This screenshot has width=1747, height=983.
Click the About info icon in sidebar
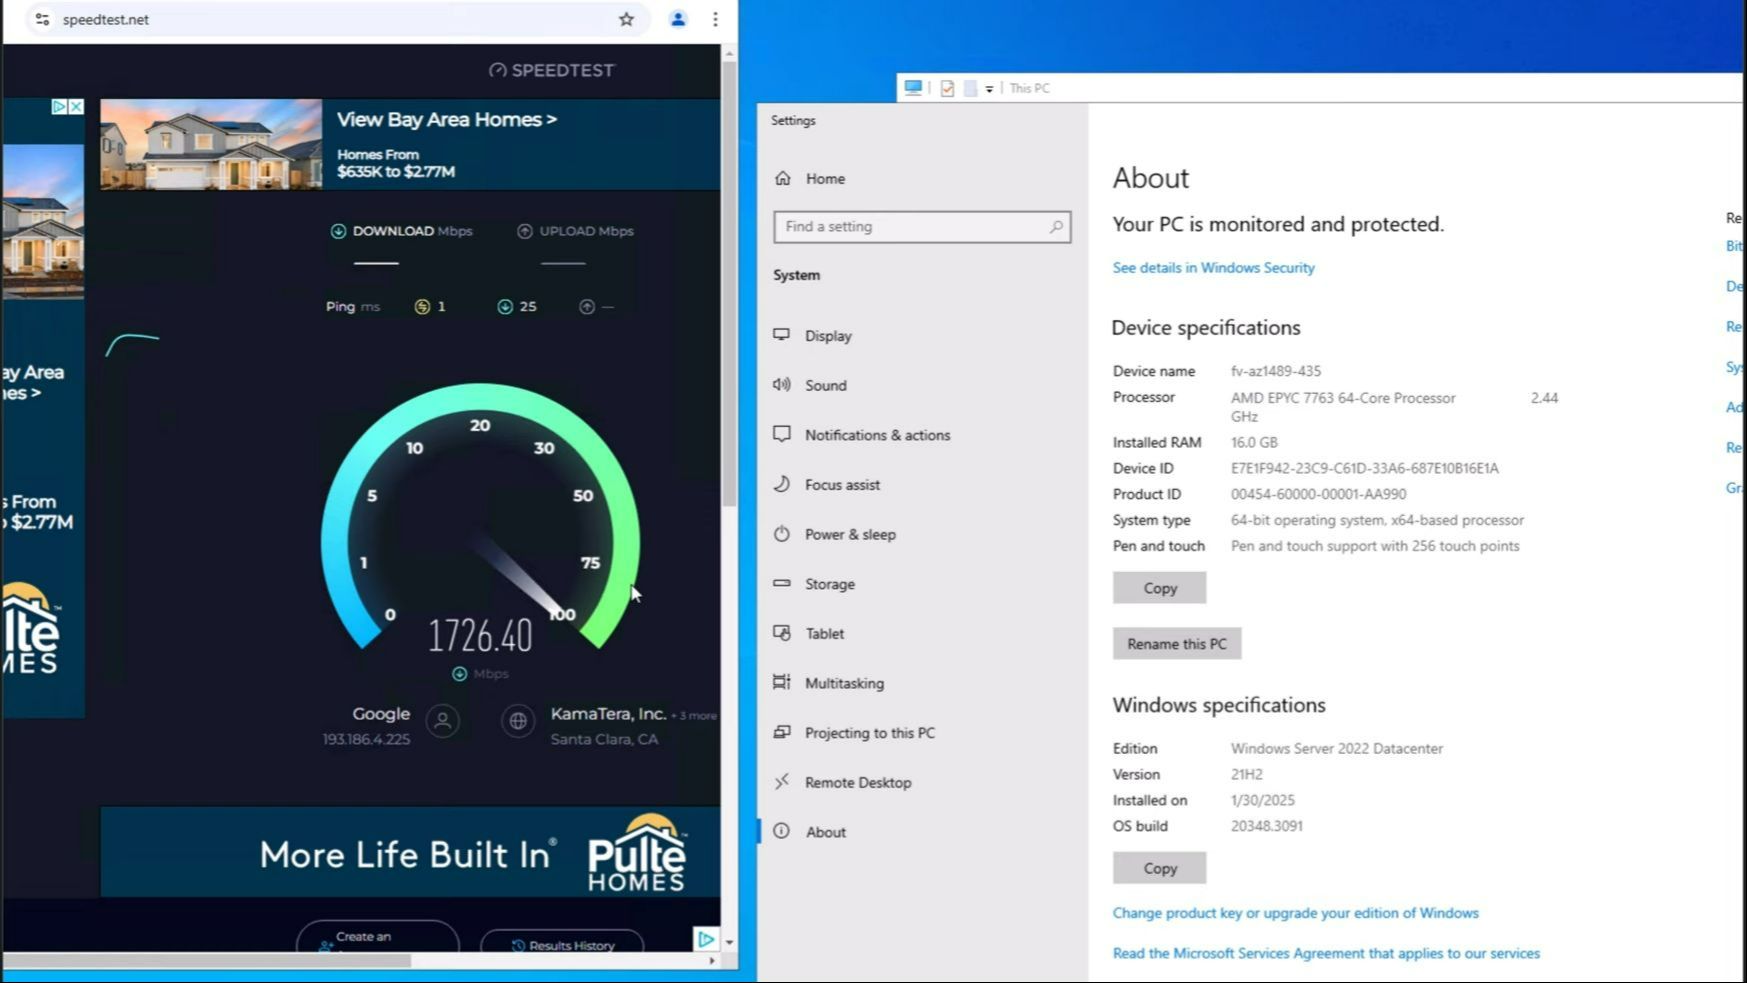782,831
